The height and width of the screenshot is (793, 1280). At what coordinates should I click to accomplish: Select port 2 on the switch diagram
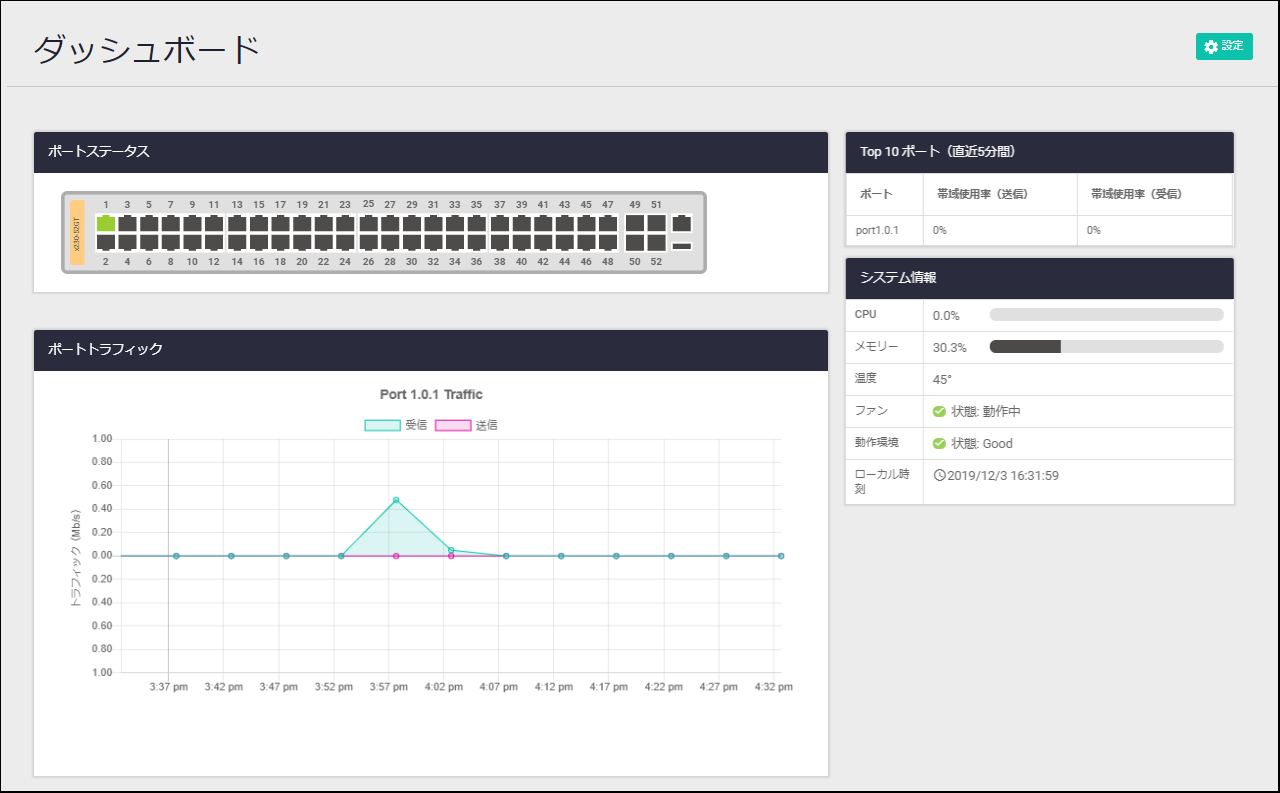click(105, 242)
